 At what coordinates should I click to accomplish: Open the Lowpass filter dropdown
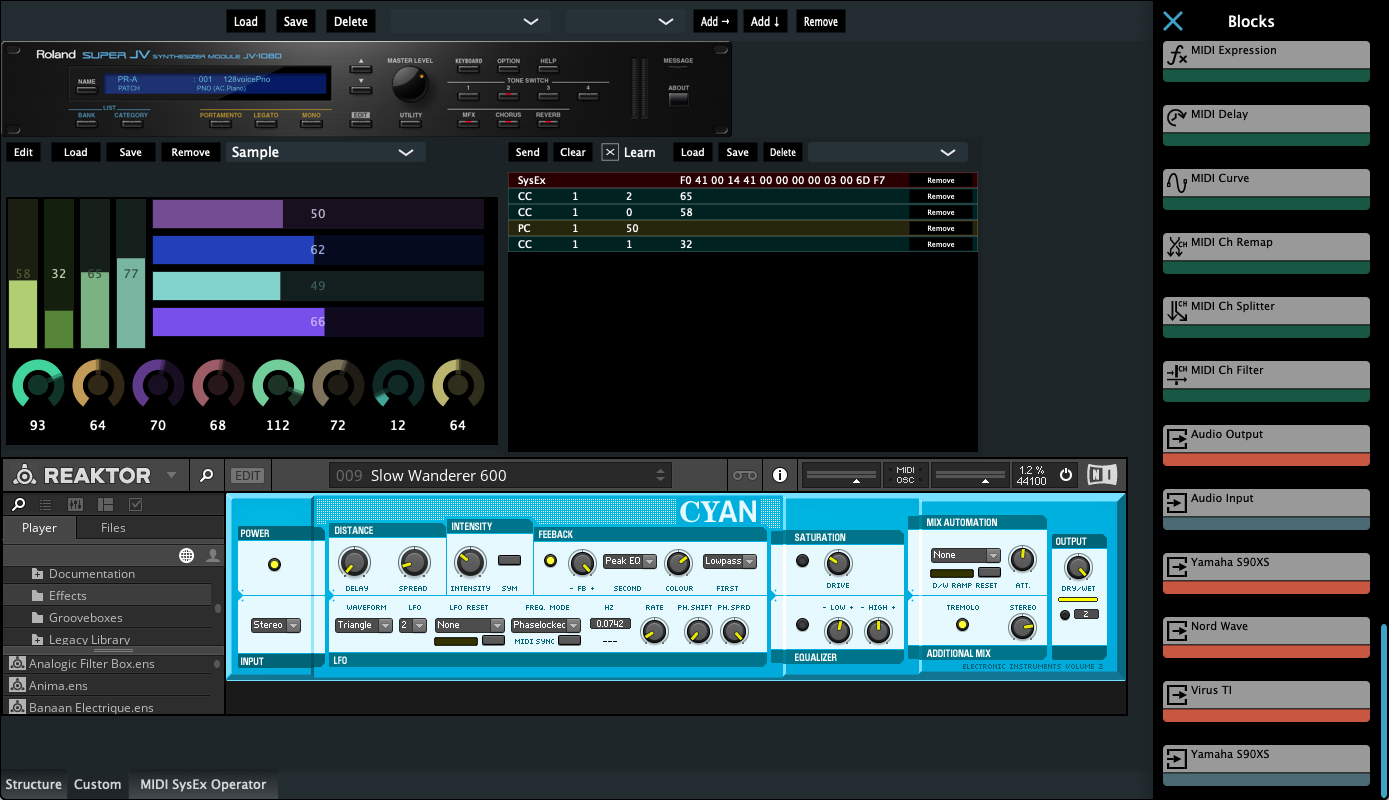coord(729,561)
